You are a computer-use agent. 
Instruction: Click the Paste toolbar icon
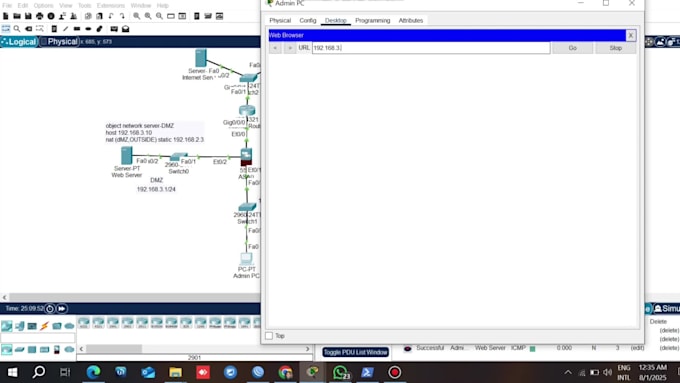pos(99,16)
